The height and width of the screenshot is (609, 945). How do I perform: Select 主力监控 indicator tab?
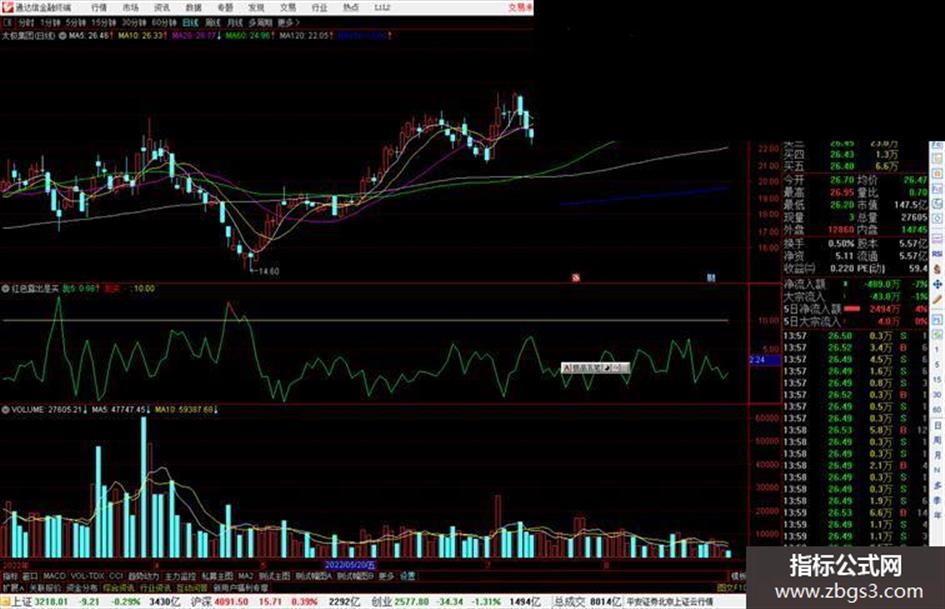click(180, 576)
